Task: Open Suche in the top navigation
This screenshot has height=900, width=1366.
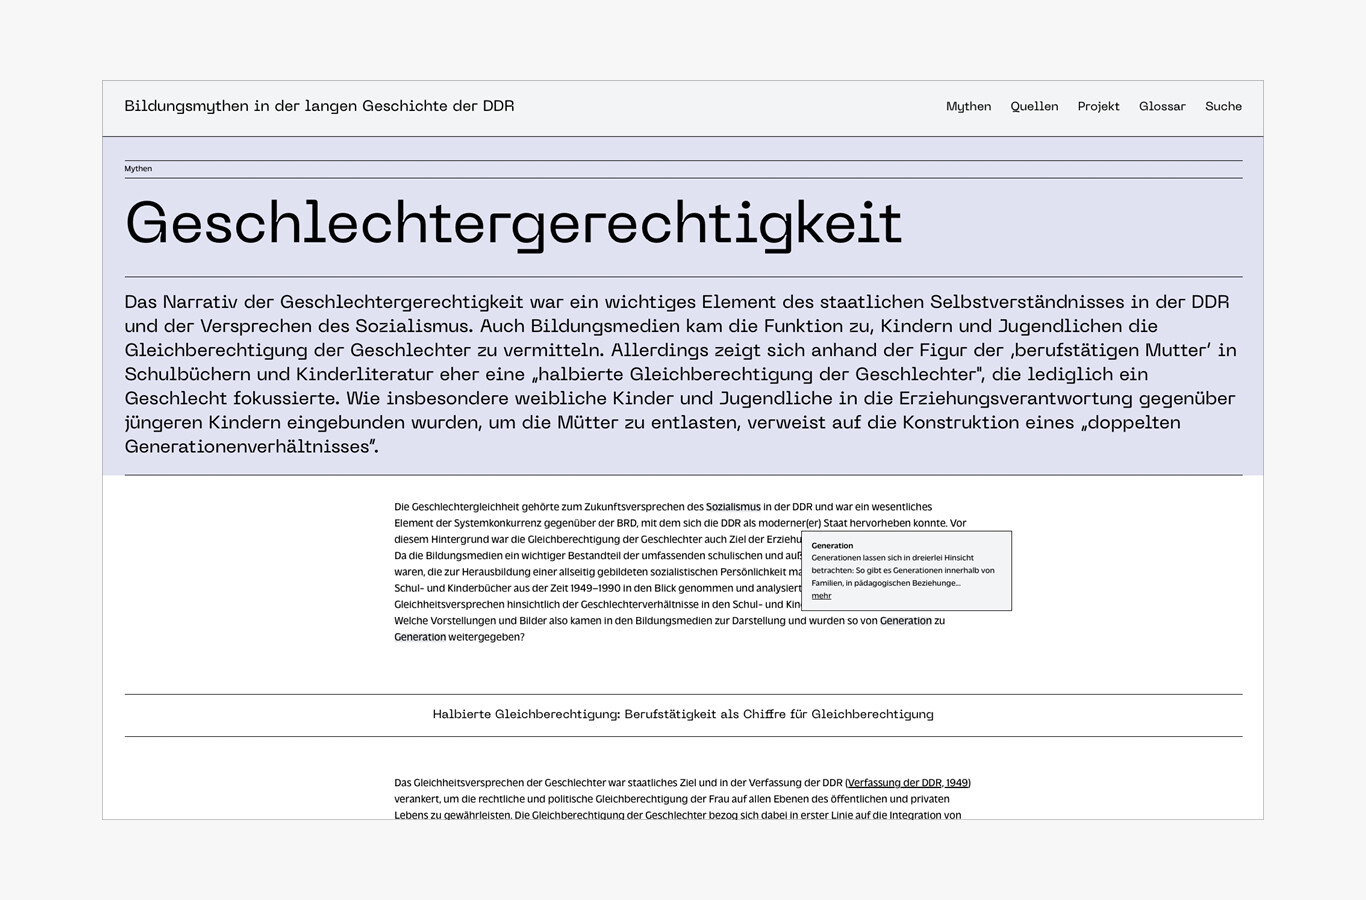Action: [1223, 106]
